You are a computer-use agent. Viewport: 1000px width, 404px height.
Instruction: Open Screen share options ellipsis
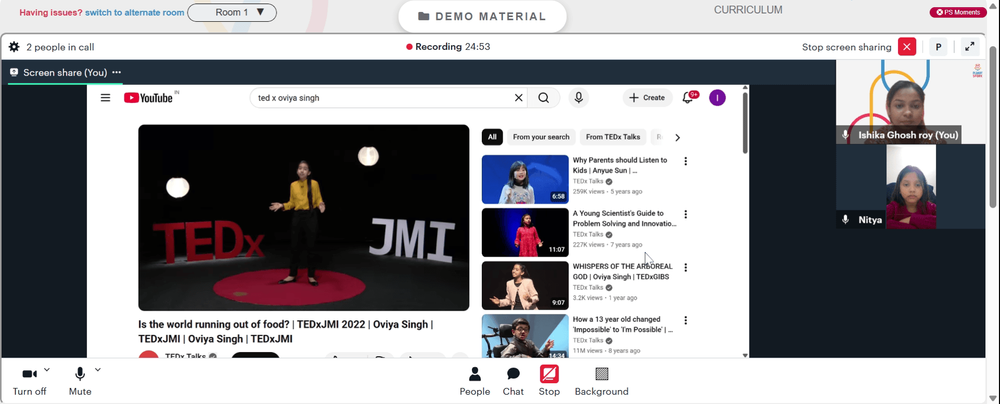point(117,72)
